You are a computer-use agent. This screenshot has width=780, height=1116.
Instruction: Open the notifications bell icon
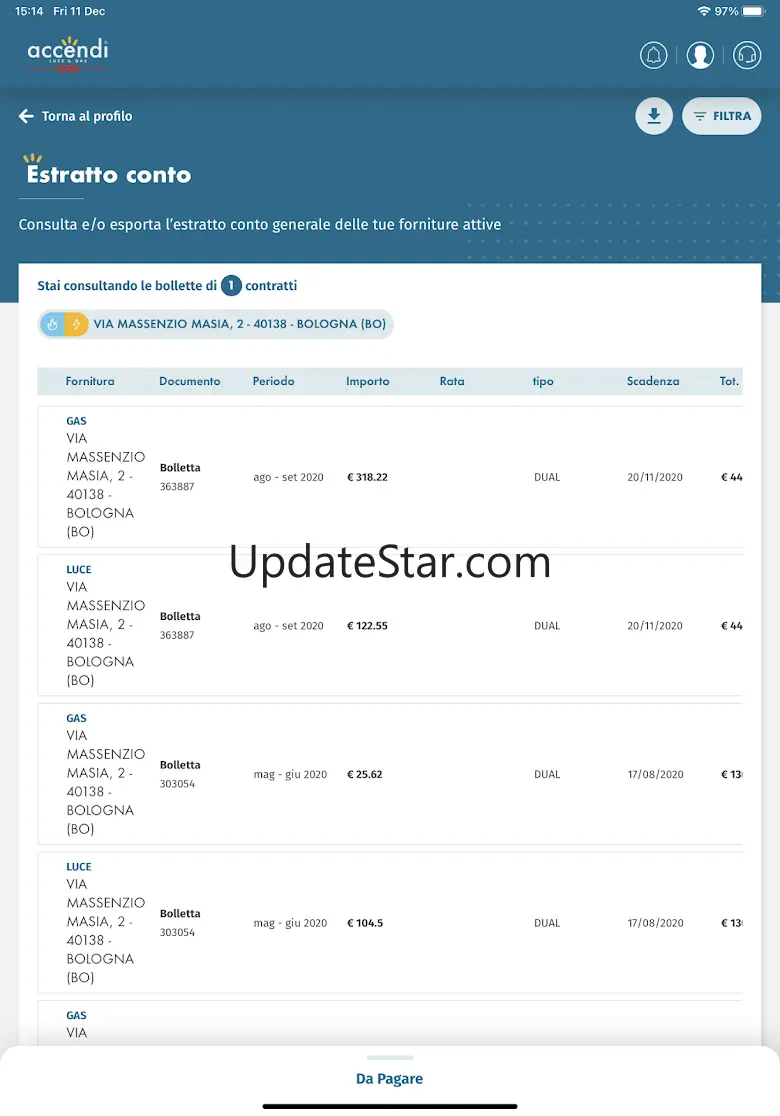[653, 55]
